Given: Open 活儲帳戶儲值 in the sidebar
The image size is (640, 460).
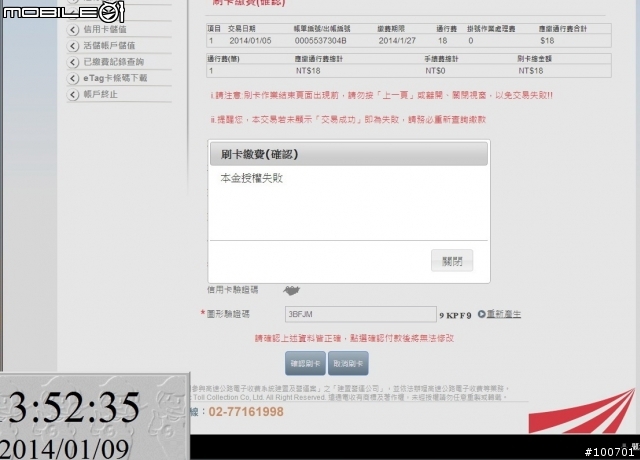Looking at the screenshot, I should coord(109,46).
